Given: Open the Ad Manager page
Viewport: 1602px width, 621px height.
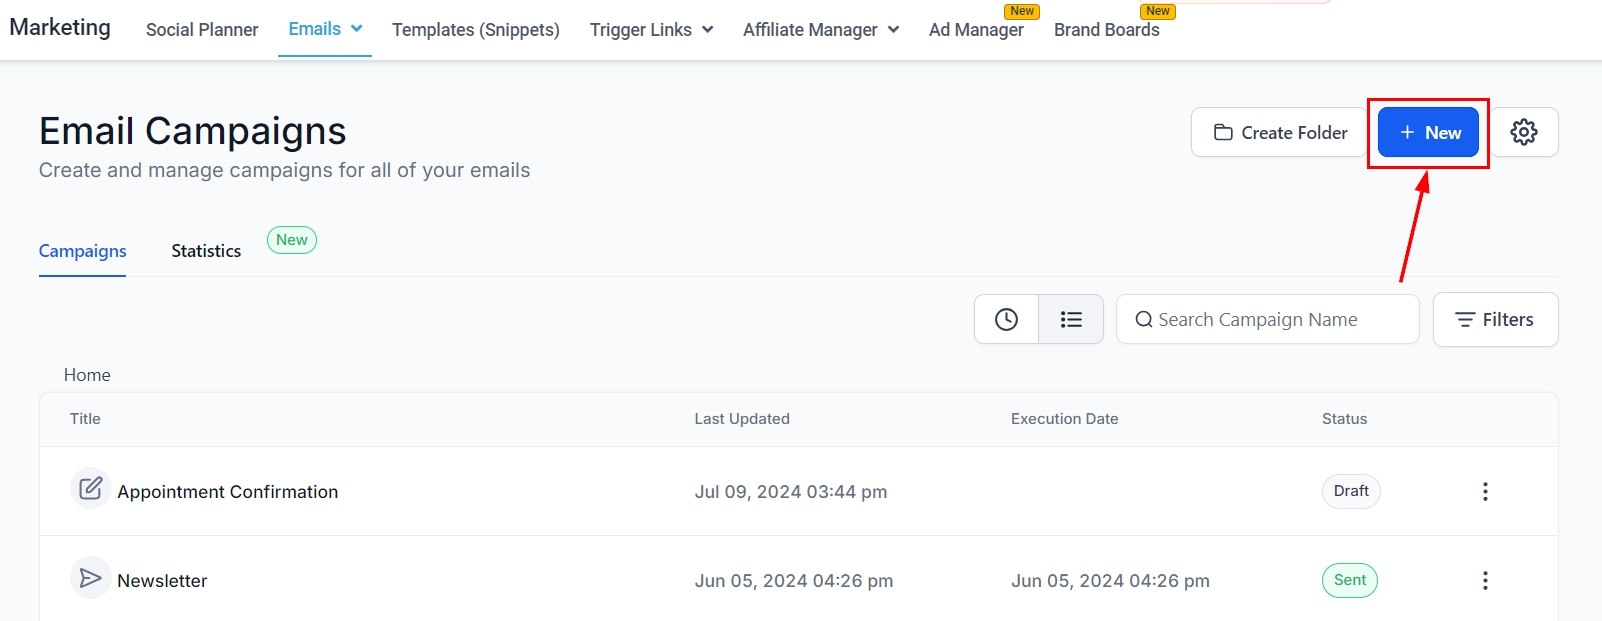Looking at the screenshot, I should 976,30.
